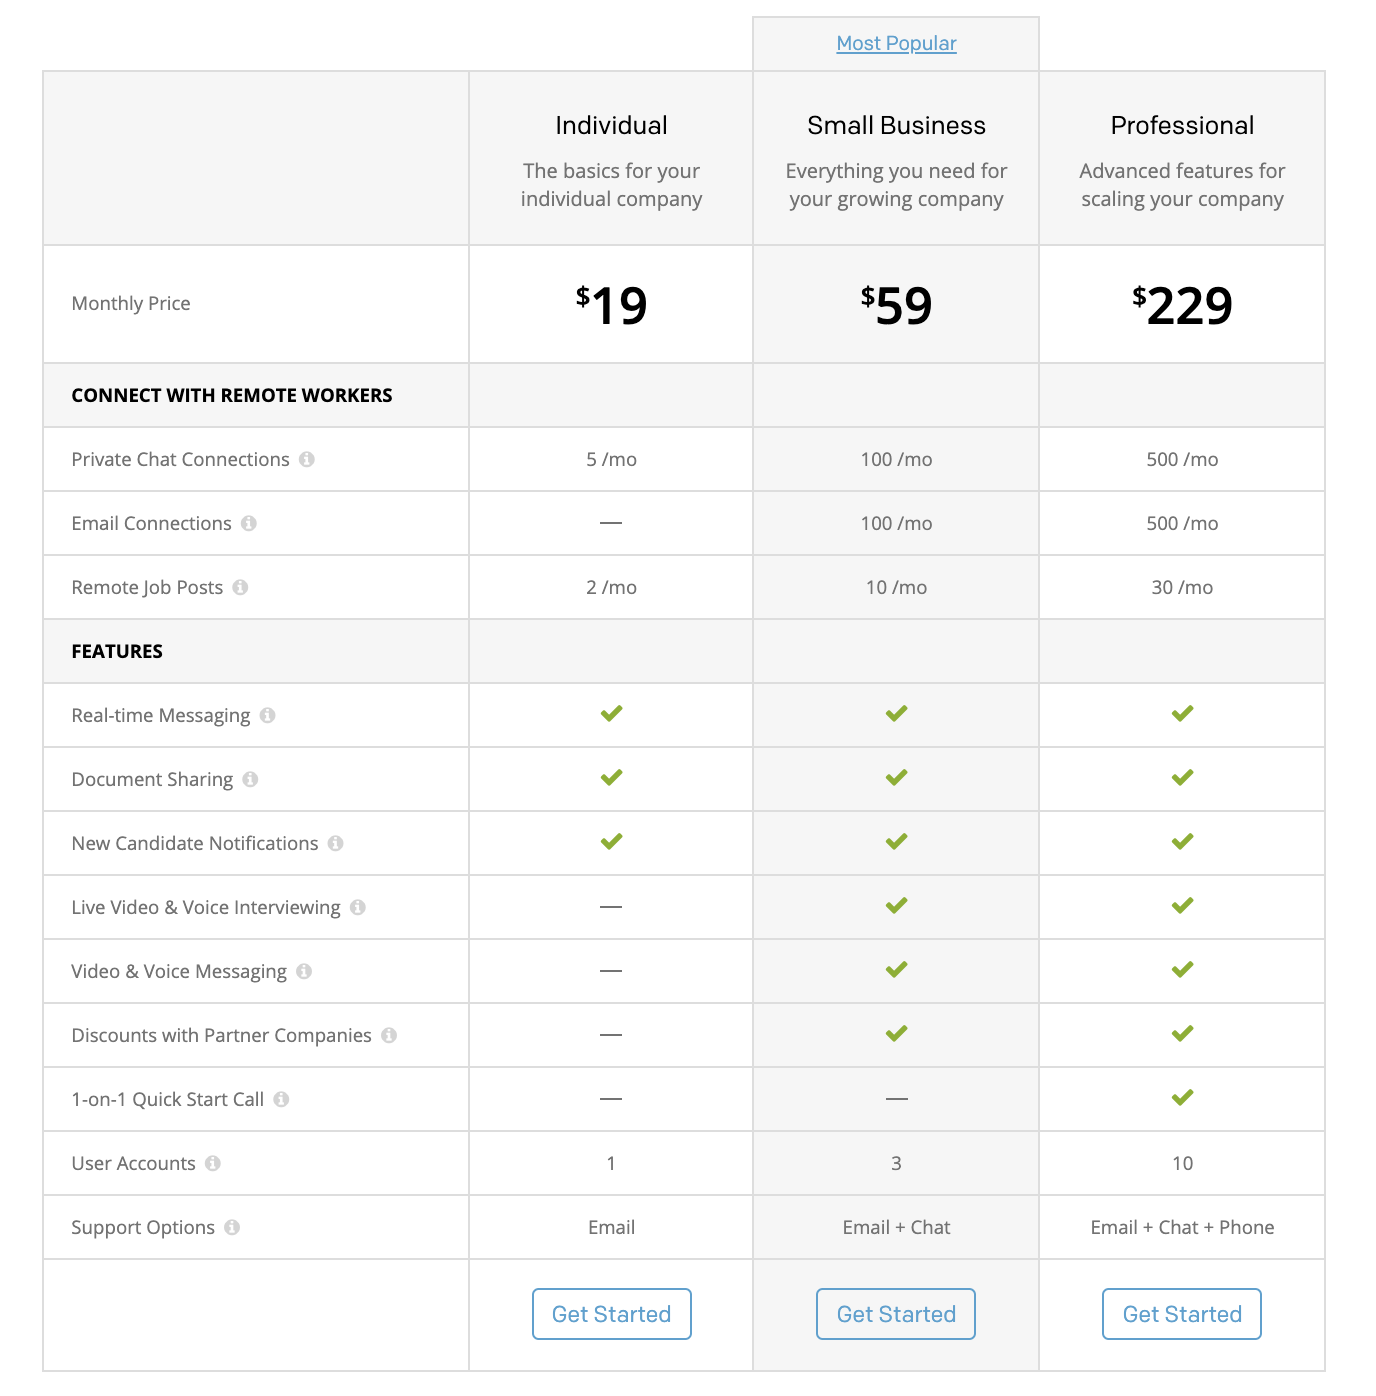Show info for Support Options
The width and height of the screenshot is (1376, 1396).
coord(232,1227)
